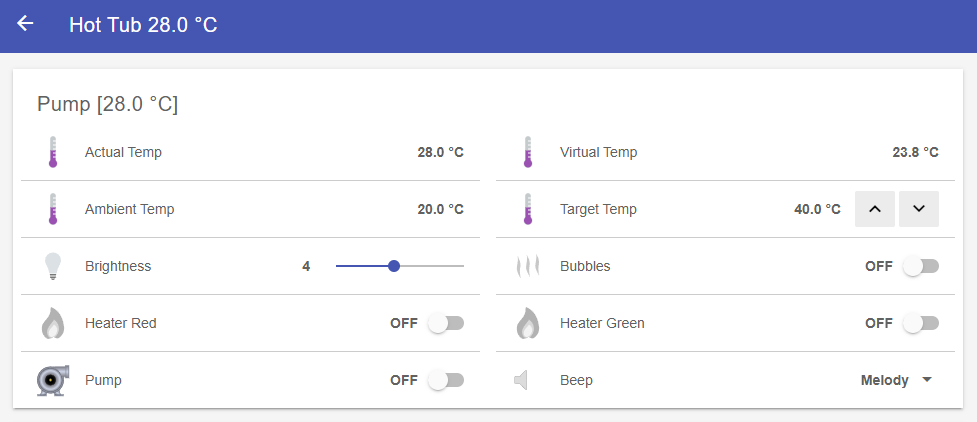Turn on the Bubbles switch
Viewport: 977px width, 422px height.
(x=920, y=267)
